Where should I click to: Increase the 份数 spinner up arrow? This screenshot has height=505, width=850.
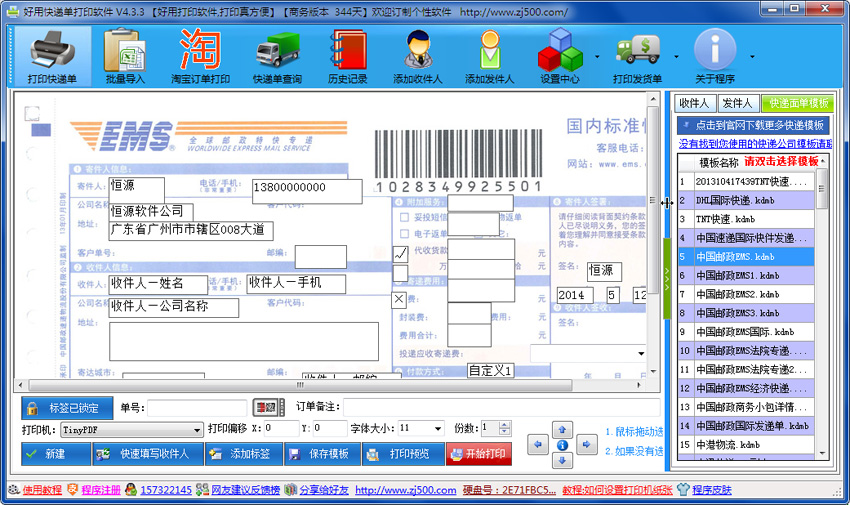[505, 425]
